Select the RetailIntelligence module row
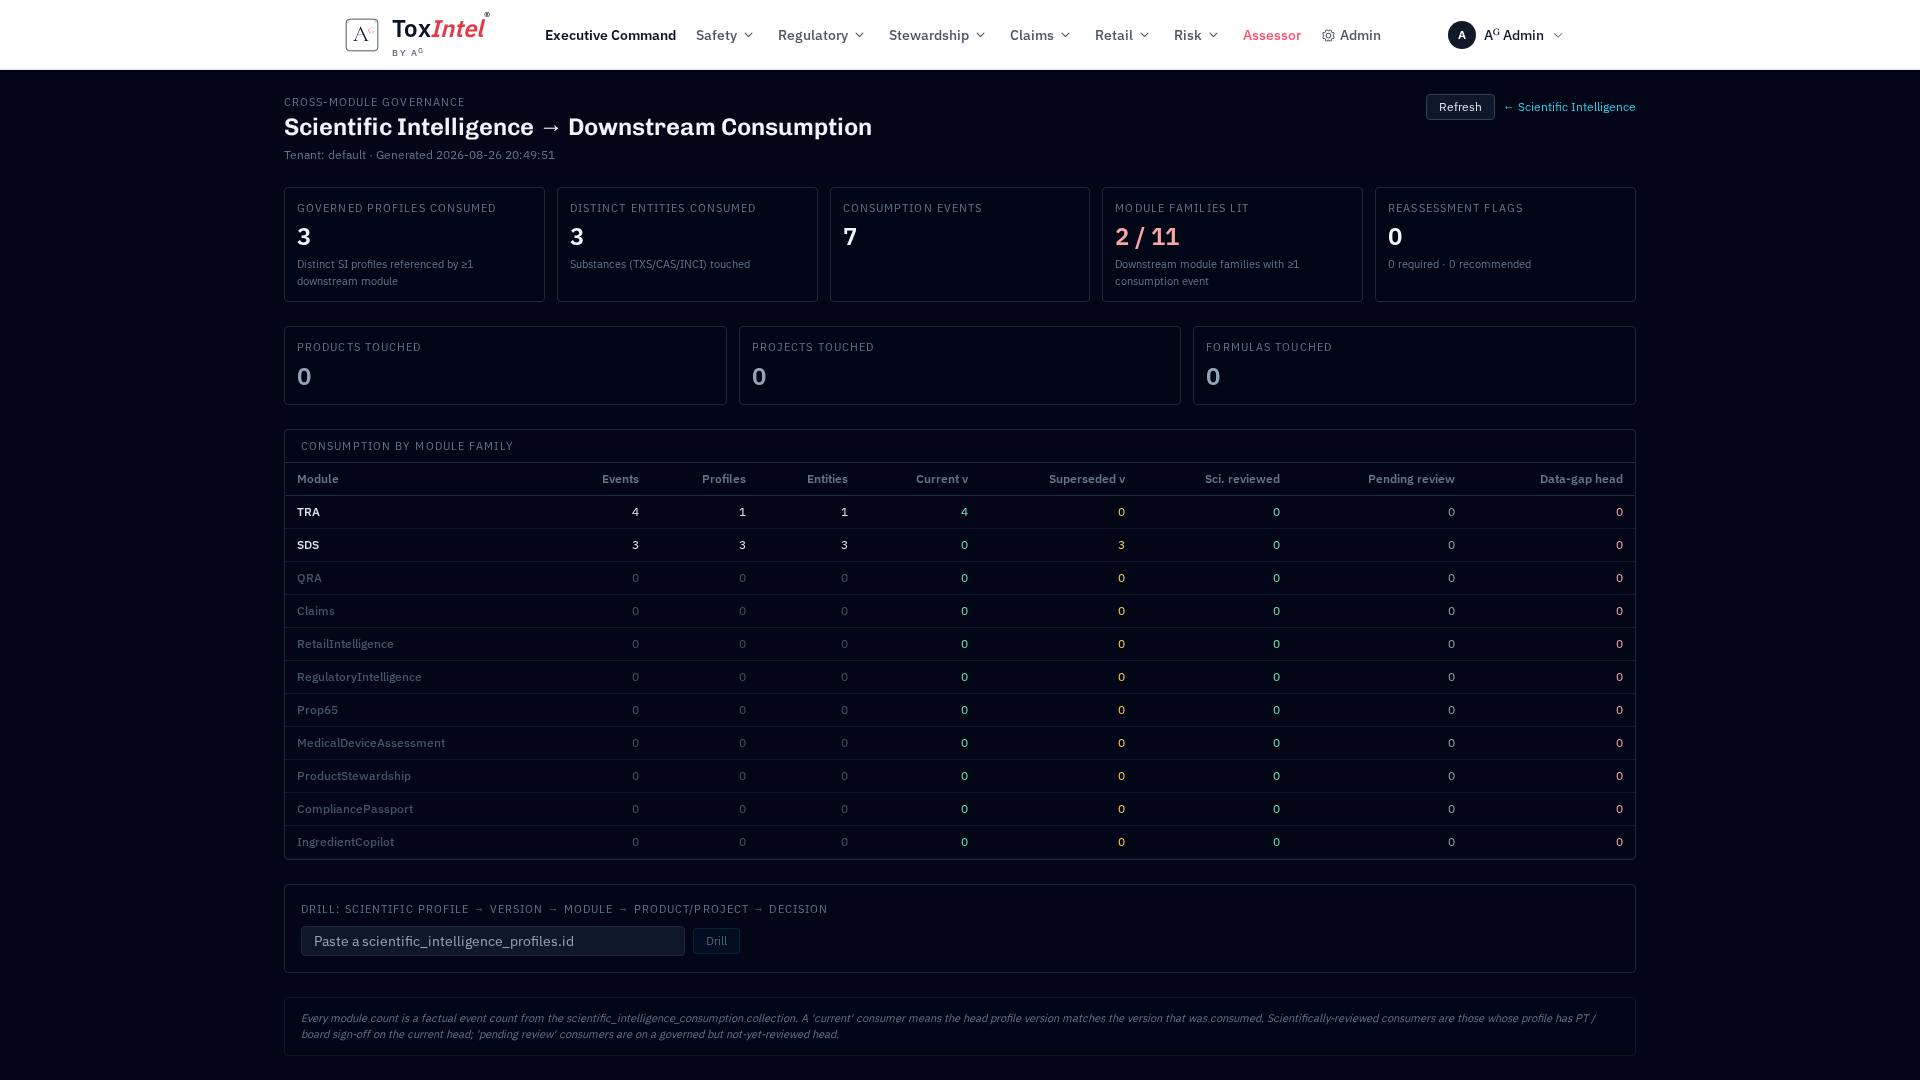Viewport: 1920px width, 1080px height. click(x=960, y=644)
